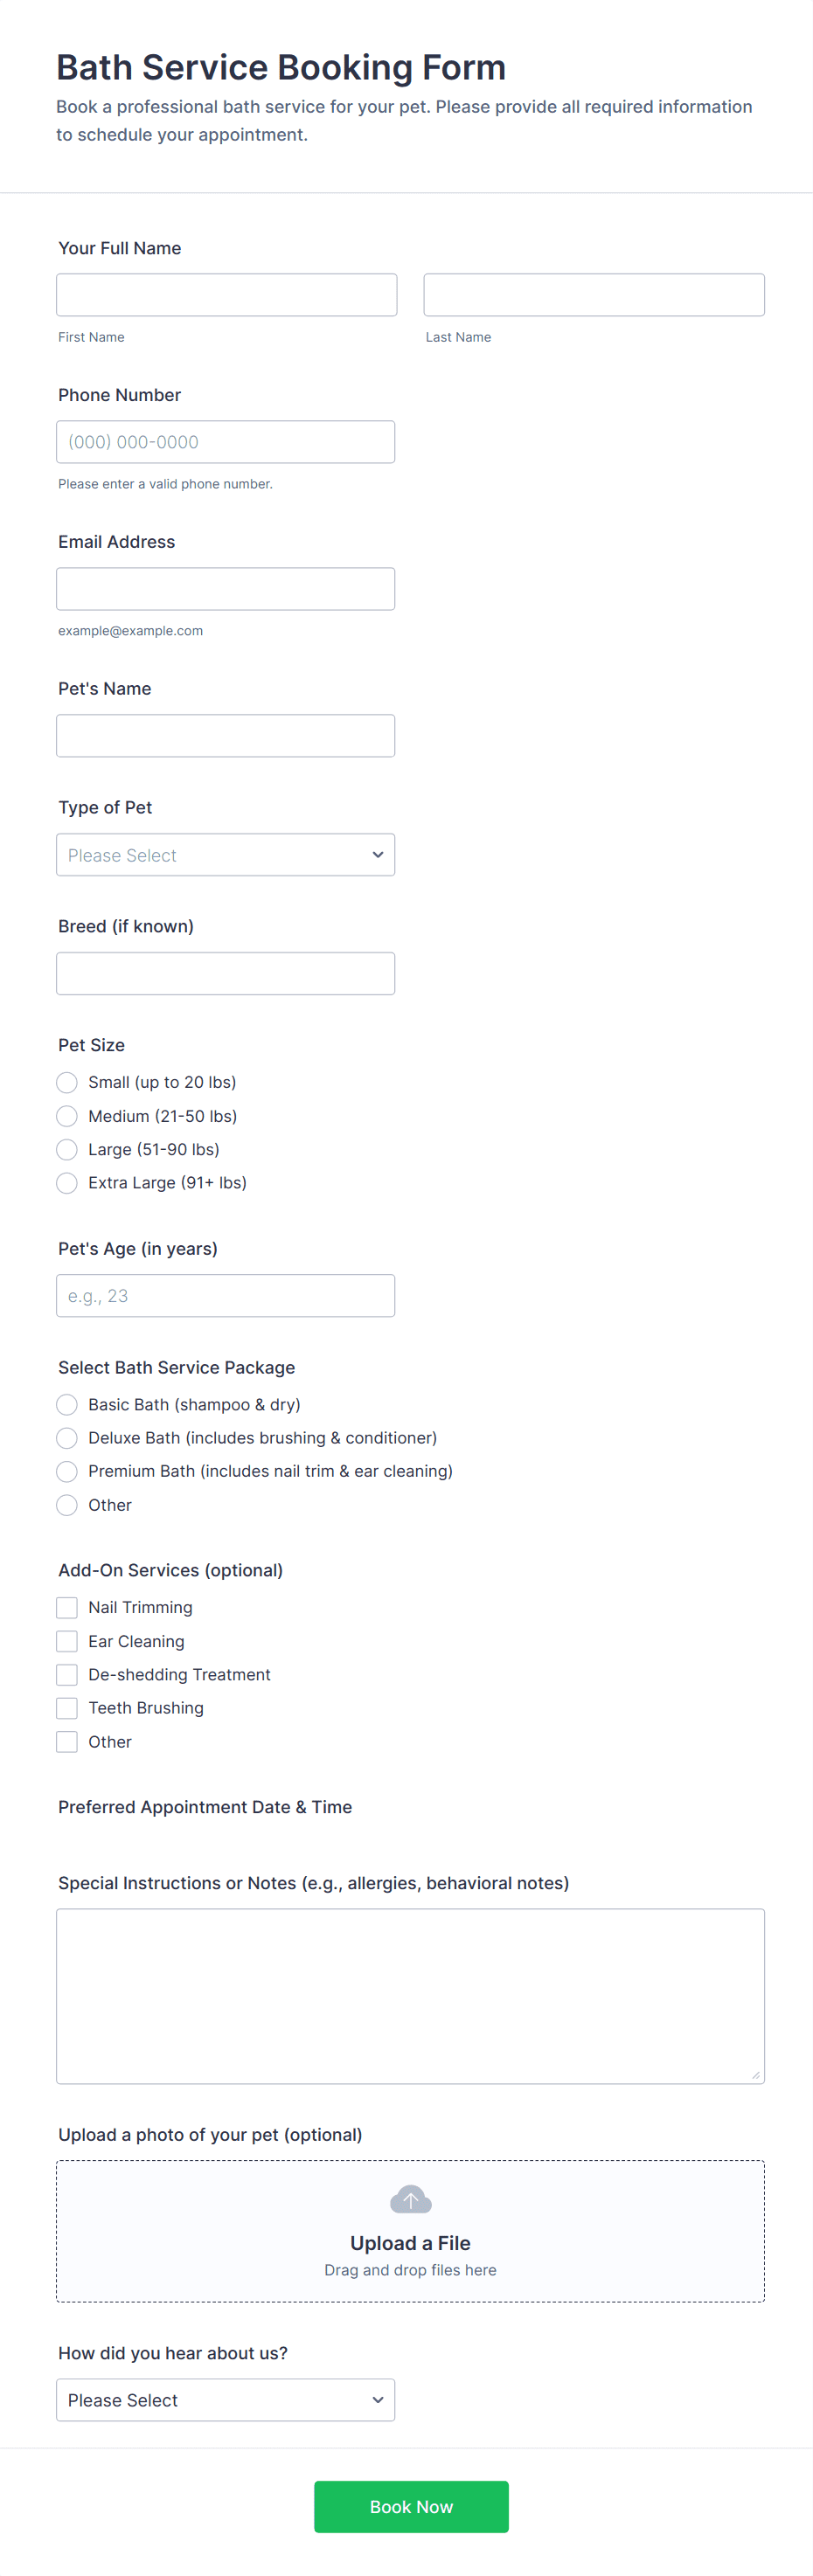The image size is (813, 2576).
Task: Tick the Teeth Brushing checkbox
Action: (x=67, y=1708)
